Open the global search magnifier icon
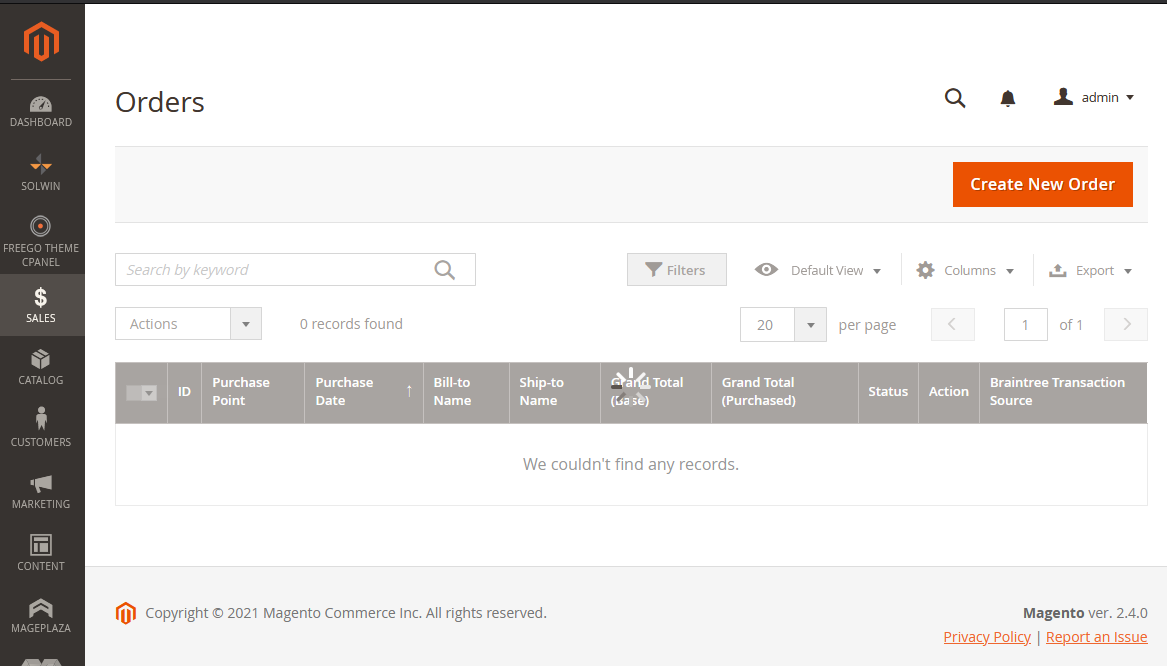 [954, 97]
